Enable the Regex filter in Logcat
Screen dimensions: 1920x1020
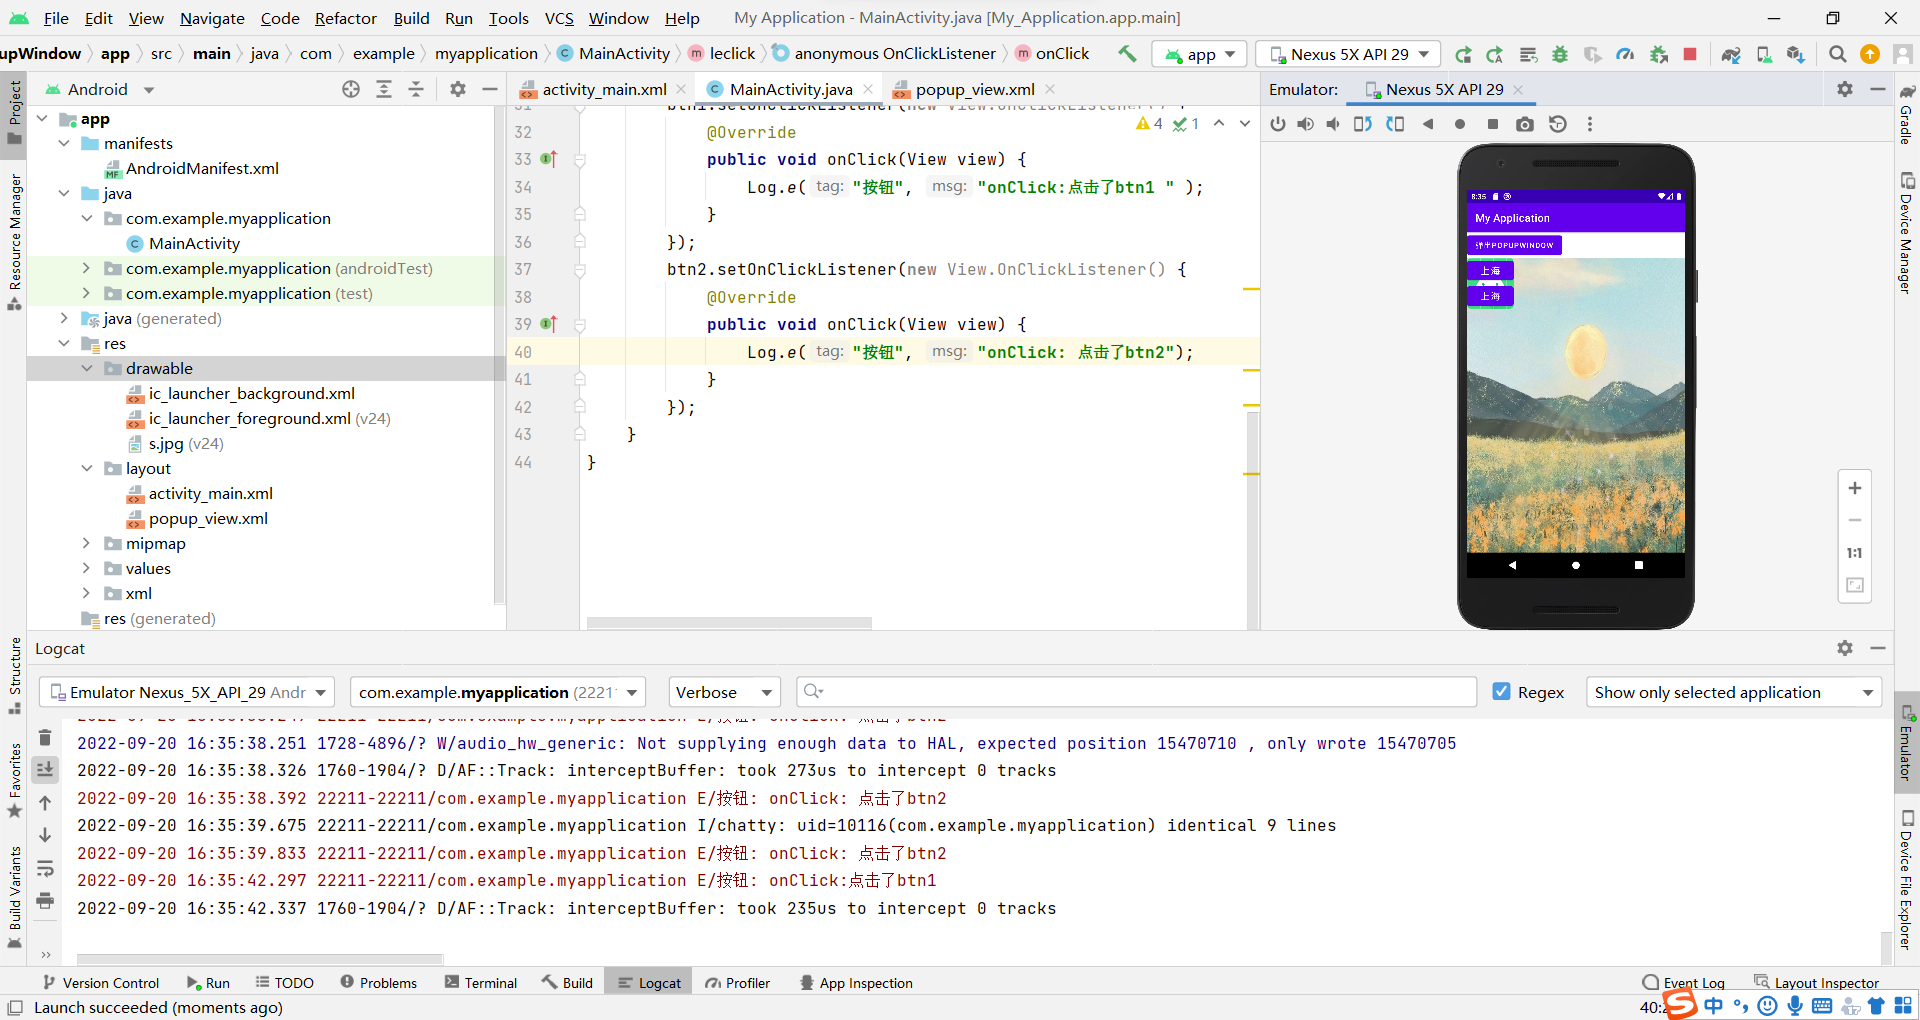click(1502, 691)
